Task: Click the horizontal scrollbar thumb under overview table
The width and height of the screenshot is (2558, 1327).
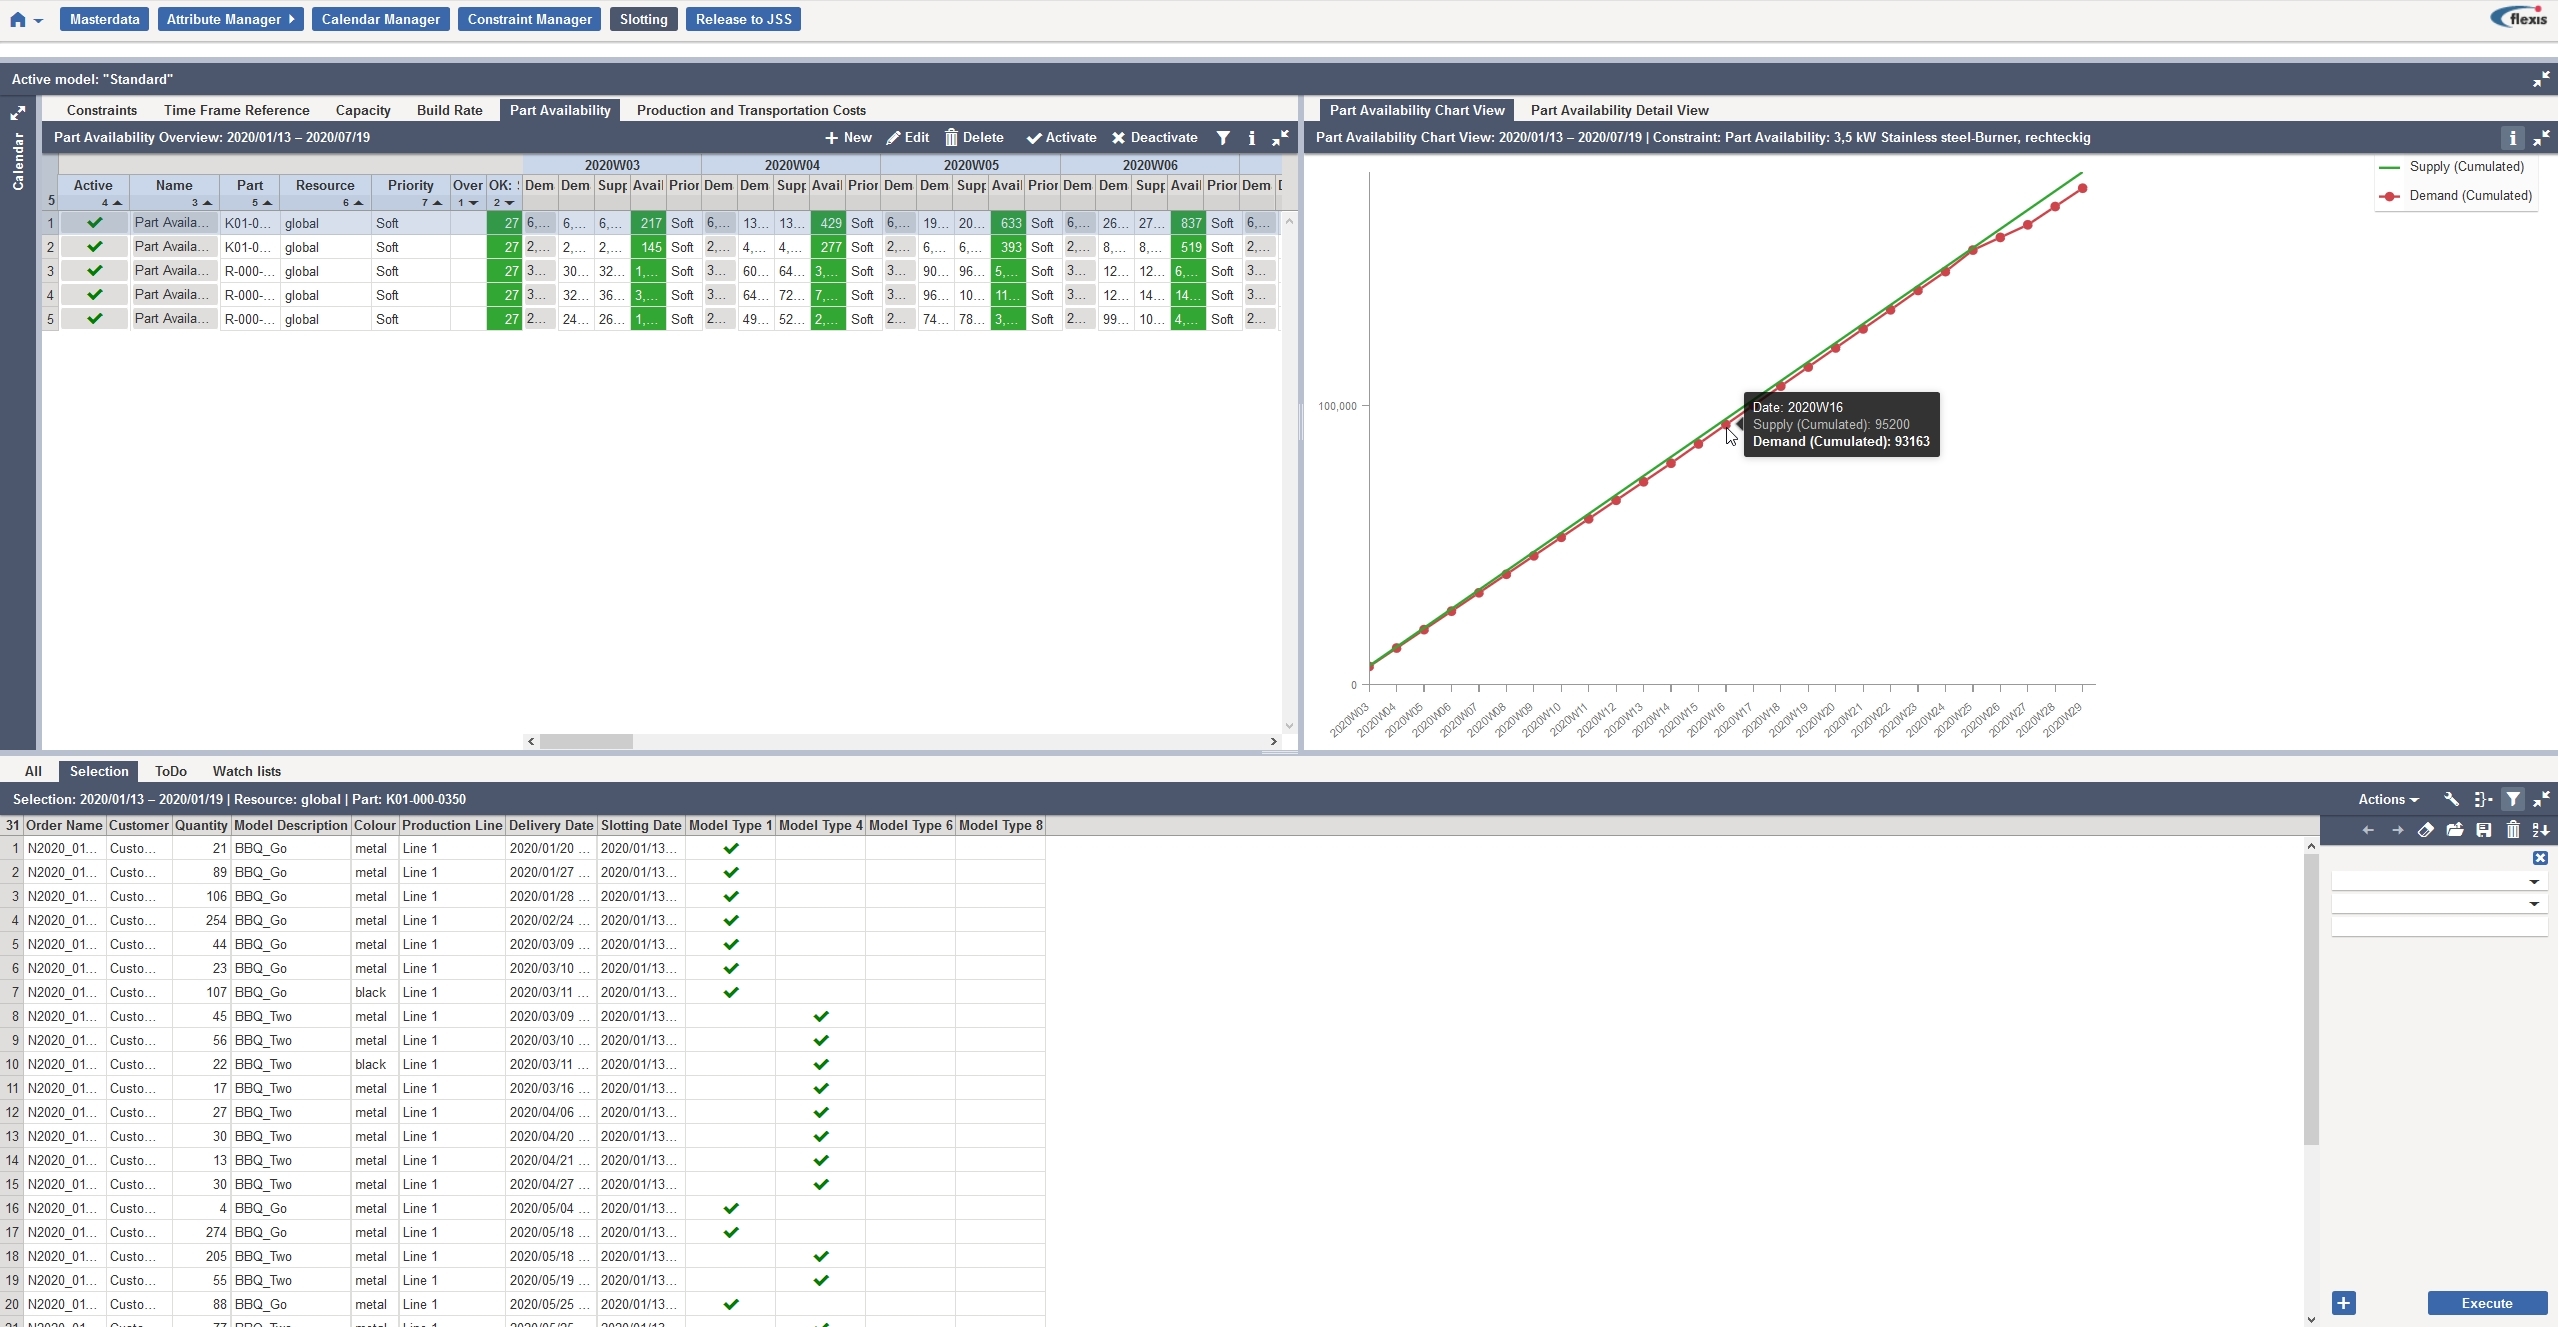Action: [x=586, y=741]
